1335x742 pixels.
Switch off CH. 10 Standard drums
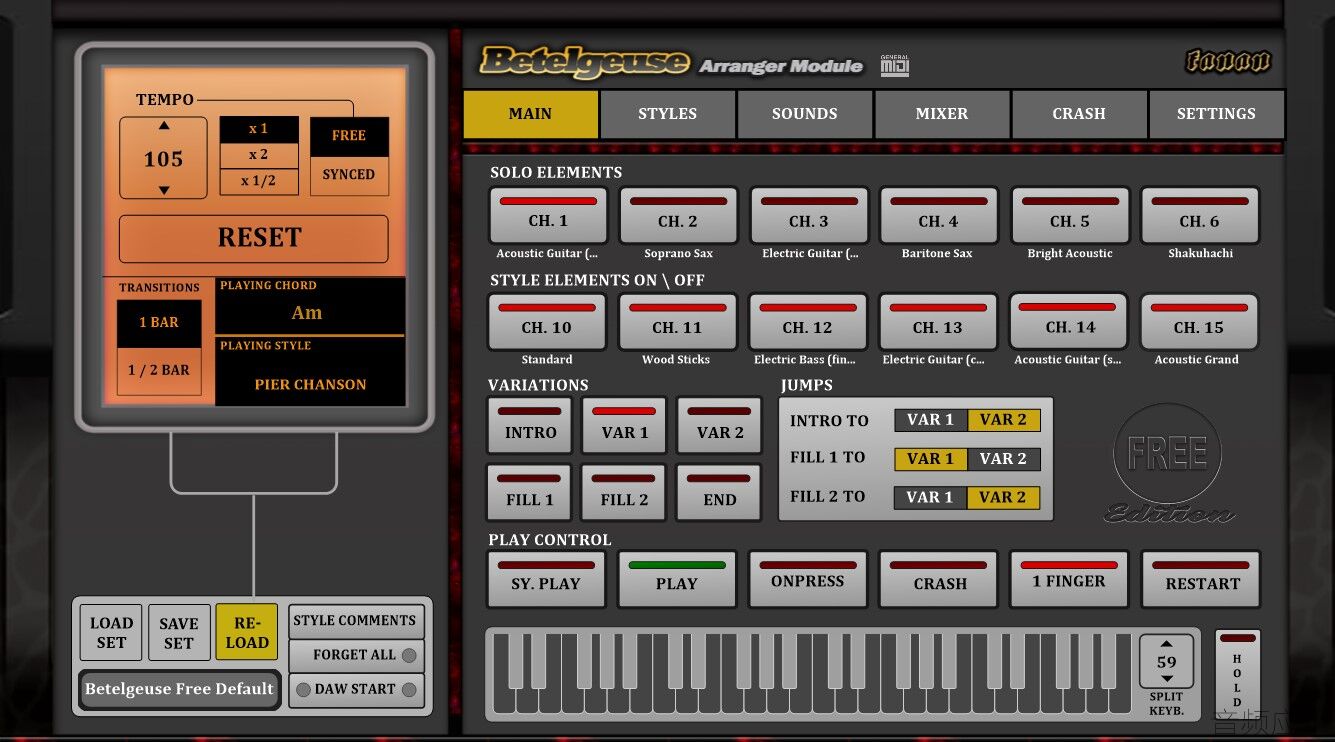coord(547,322)
